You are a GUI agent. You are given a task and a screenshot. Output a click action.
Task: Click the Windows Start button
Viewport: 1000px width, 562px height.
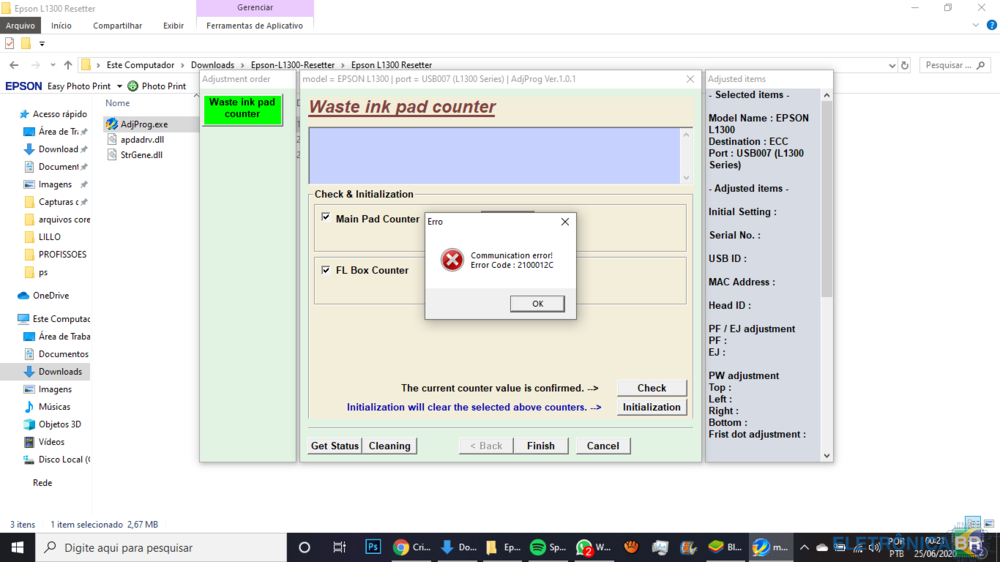coord(17,547)
